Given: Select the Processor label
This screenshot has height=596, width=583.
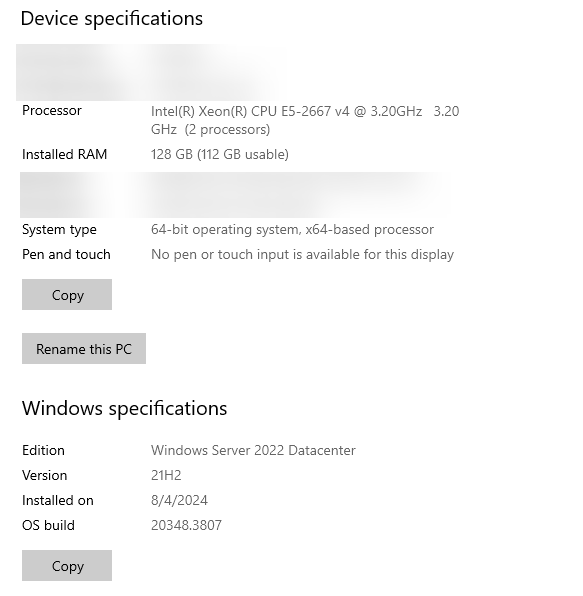Looking at the screenshot, I should (x=52, y=111).
